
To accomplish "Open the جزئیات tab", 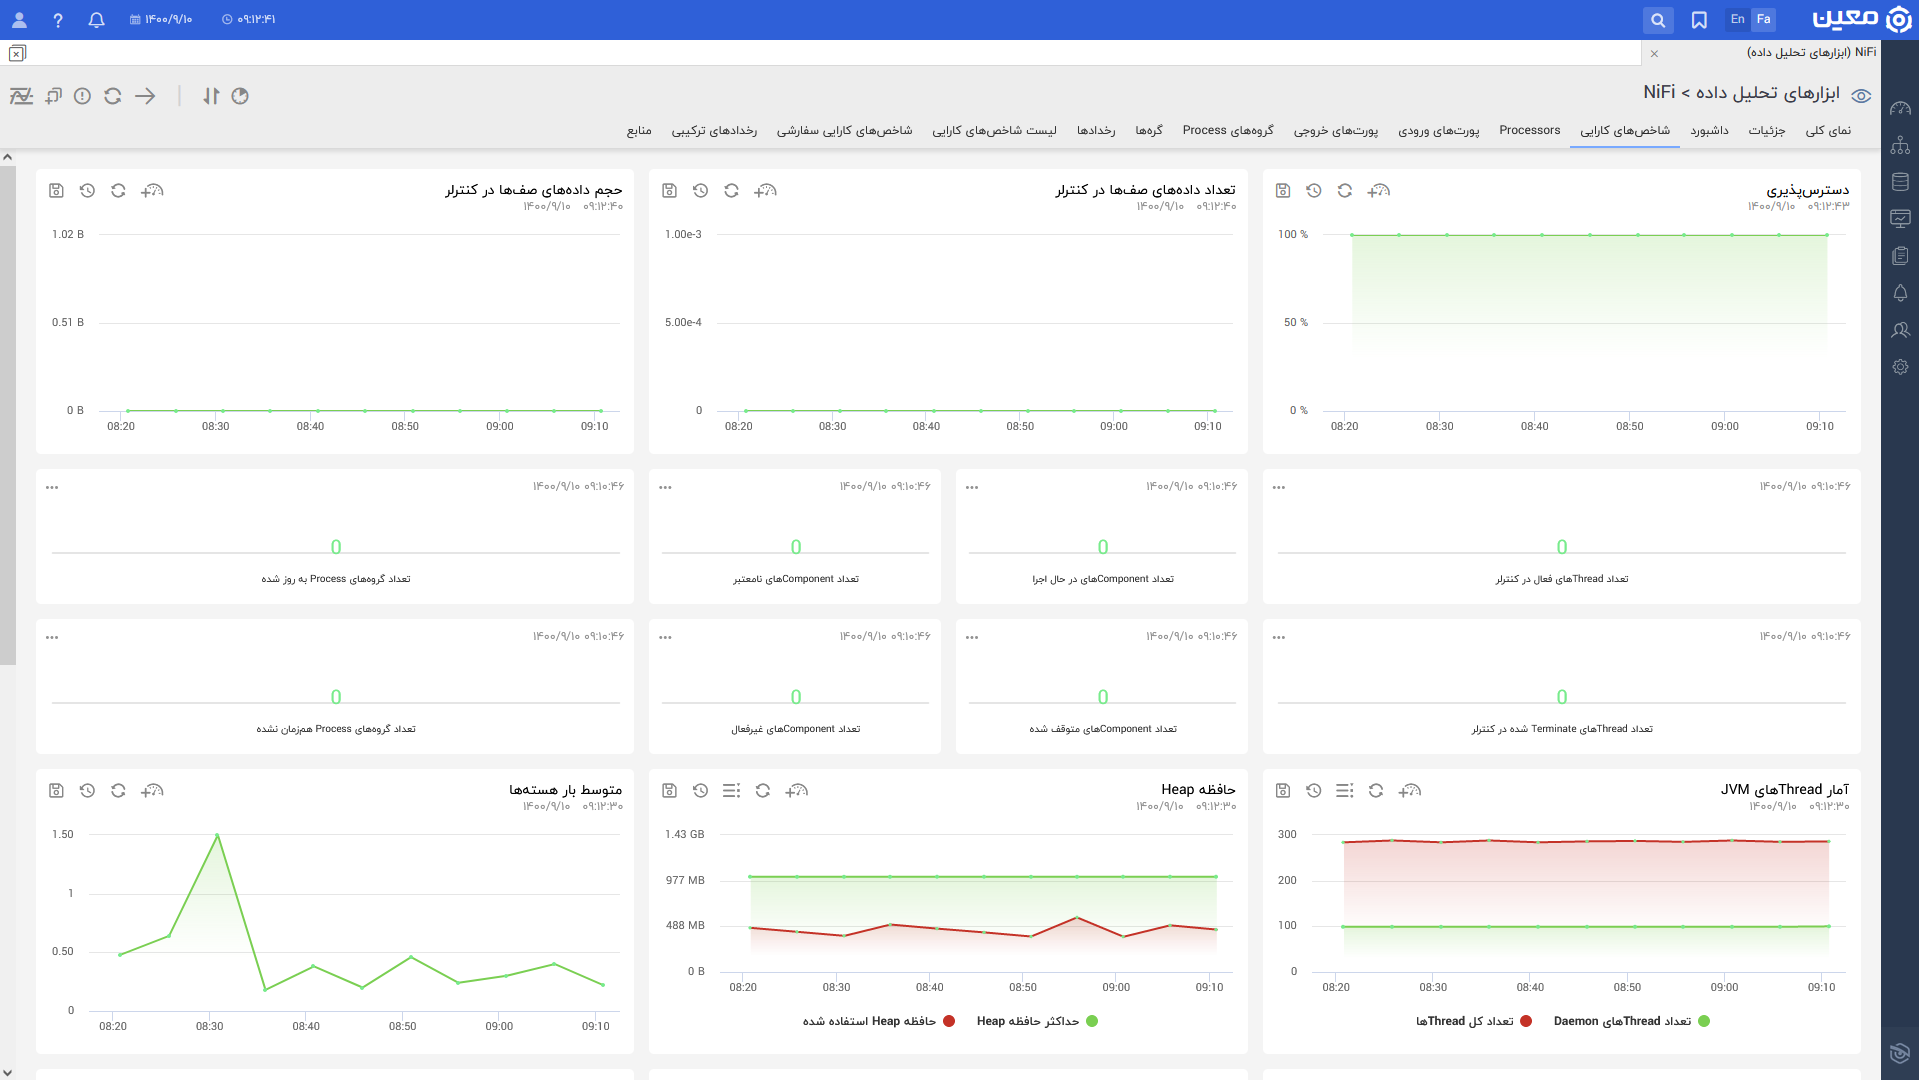I will [1767, 131].
